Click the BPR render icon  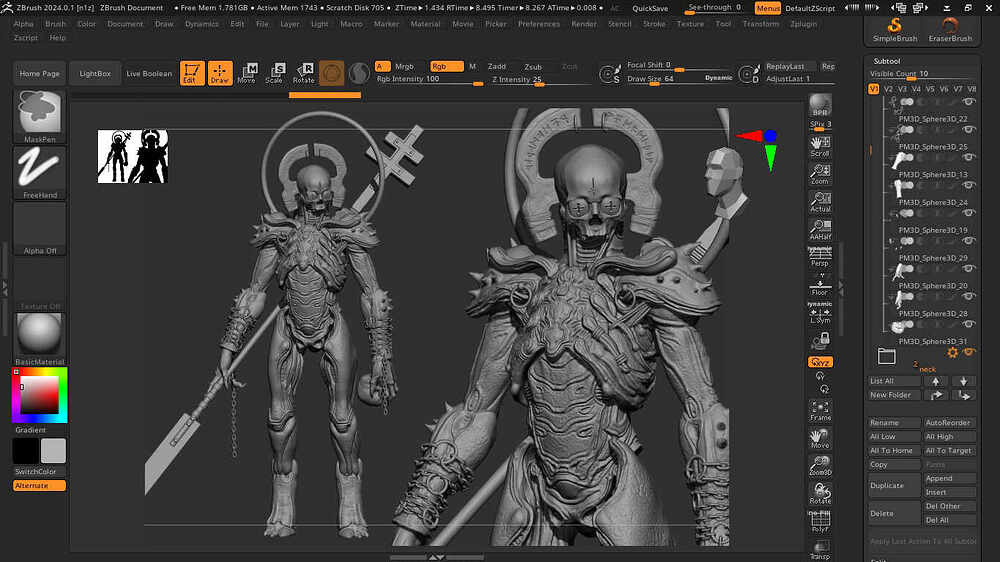click(820, 105)
